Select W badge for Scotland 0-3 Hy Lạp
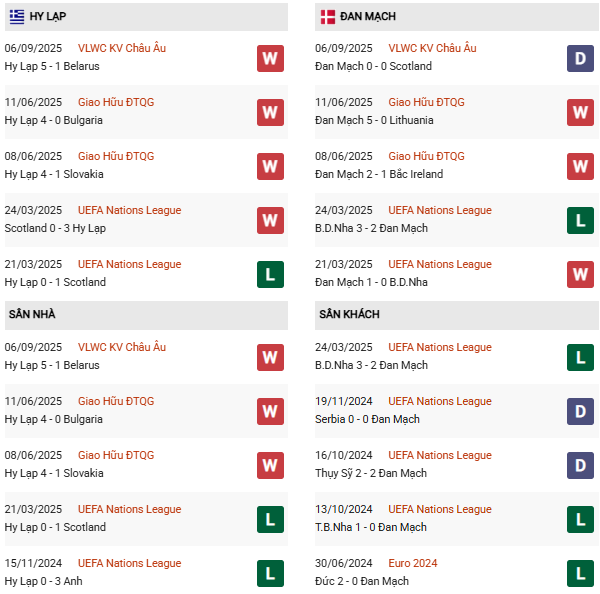 click(x=270, y=220)
